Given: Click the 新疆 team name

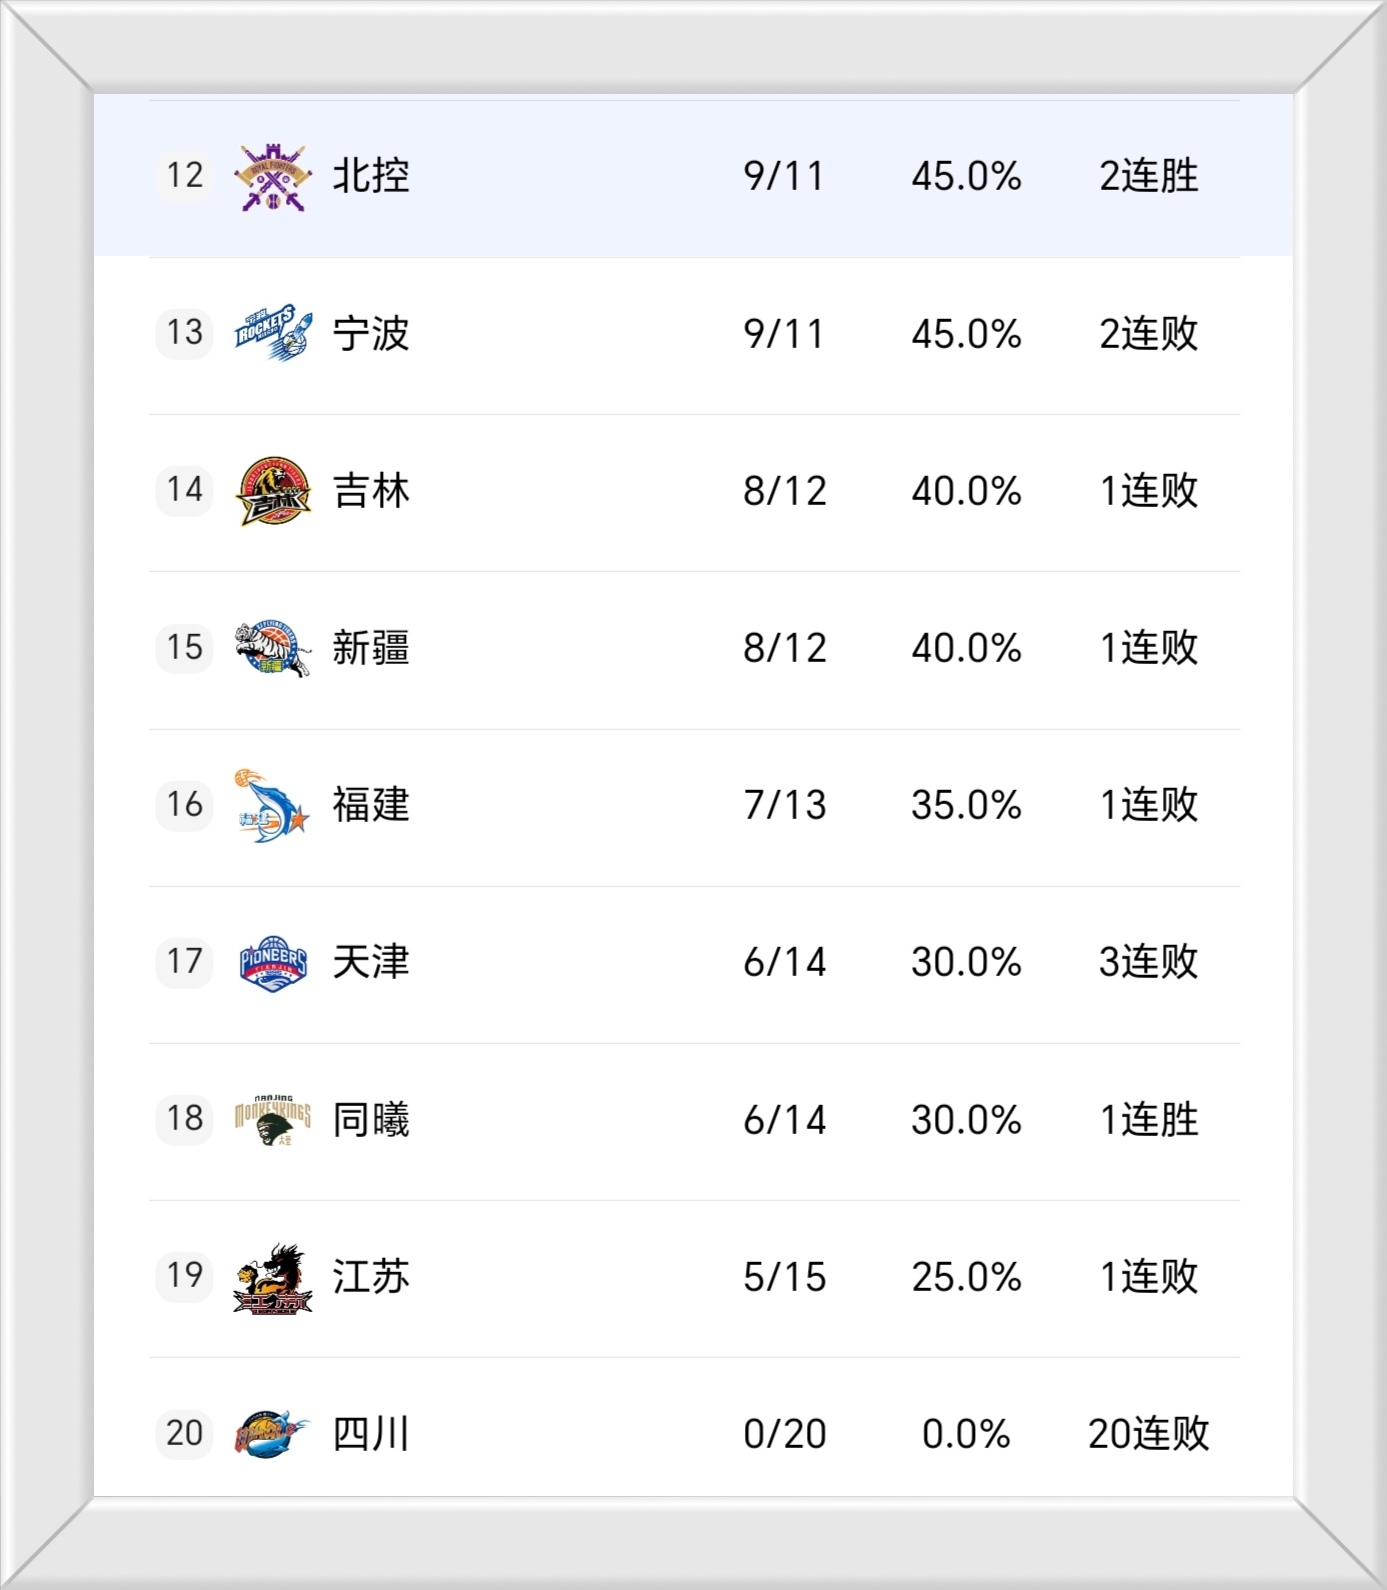Looking at the screenshot, I should pyautogui.click(x=371, y=648).
